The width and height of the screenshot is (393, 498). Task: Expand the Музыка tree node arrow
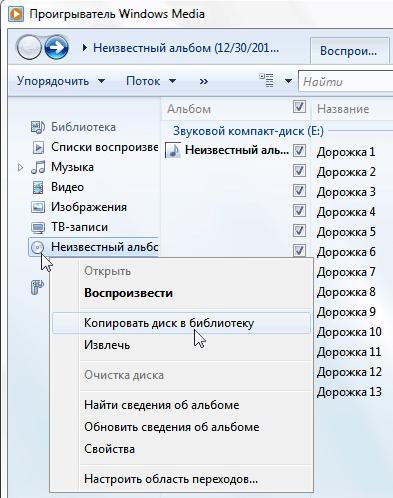tap(20, 167)
